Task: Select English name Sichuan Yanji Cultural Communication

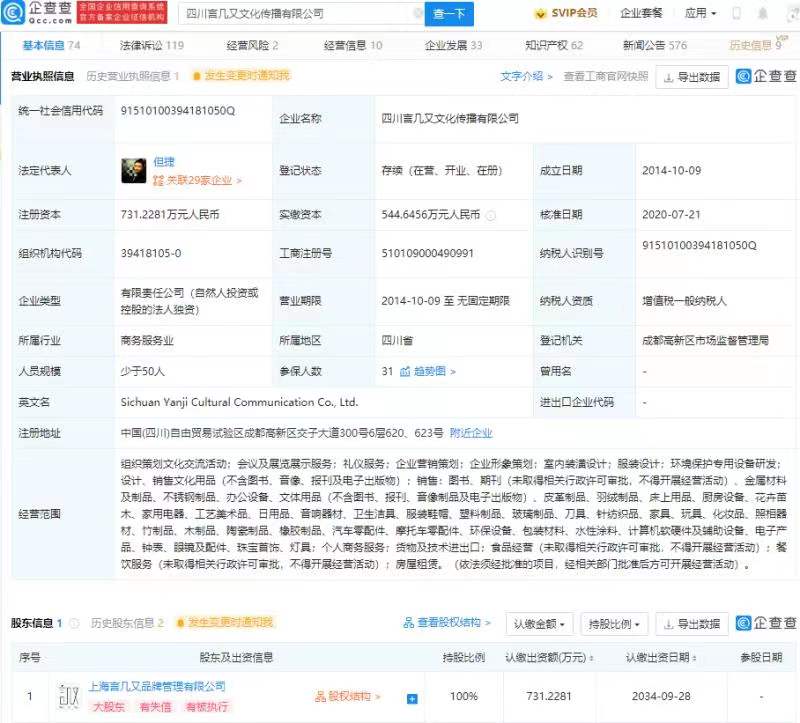Action: coord(239,402)
